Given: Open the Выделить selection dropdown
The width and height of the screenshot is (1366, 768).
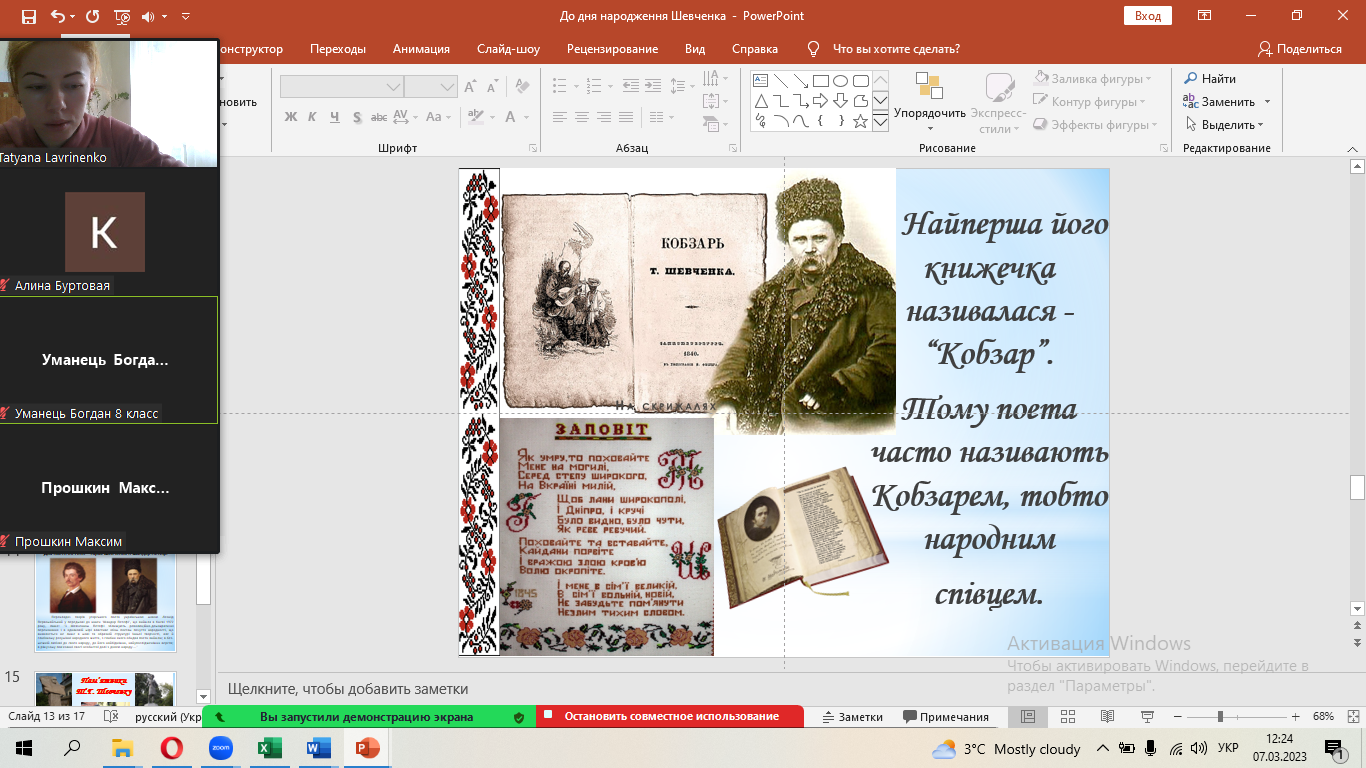Looking at the screenshot, I should tap(1225, 125).
